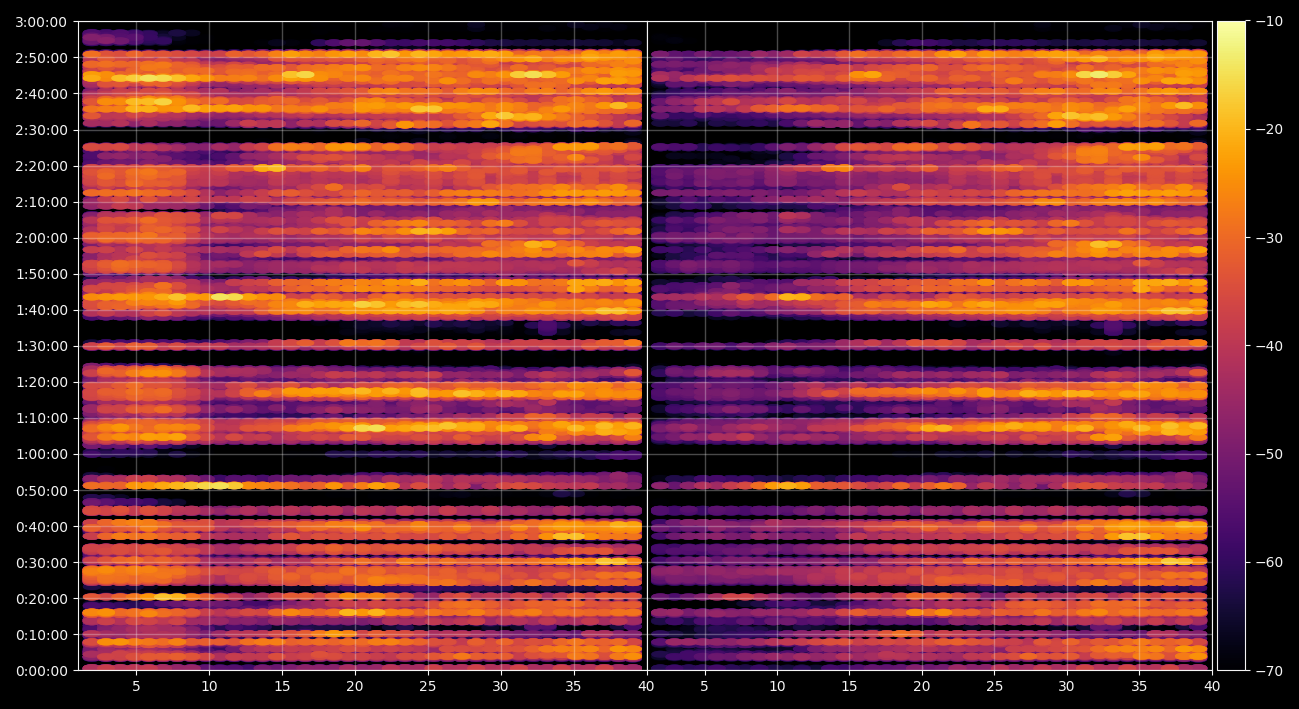Screen dimensions: 1299x709
Task: Click the 1:20:00 y-axis tick label
Action: 41,382
